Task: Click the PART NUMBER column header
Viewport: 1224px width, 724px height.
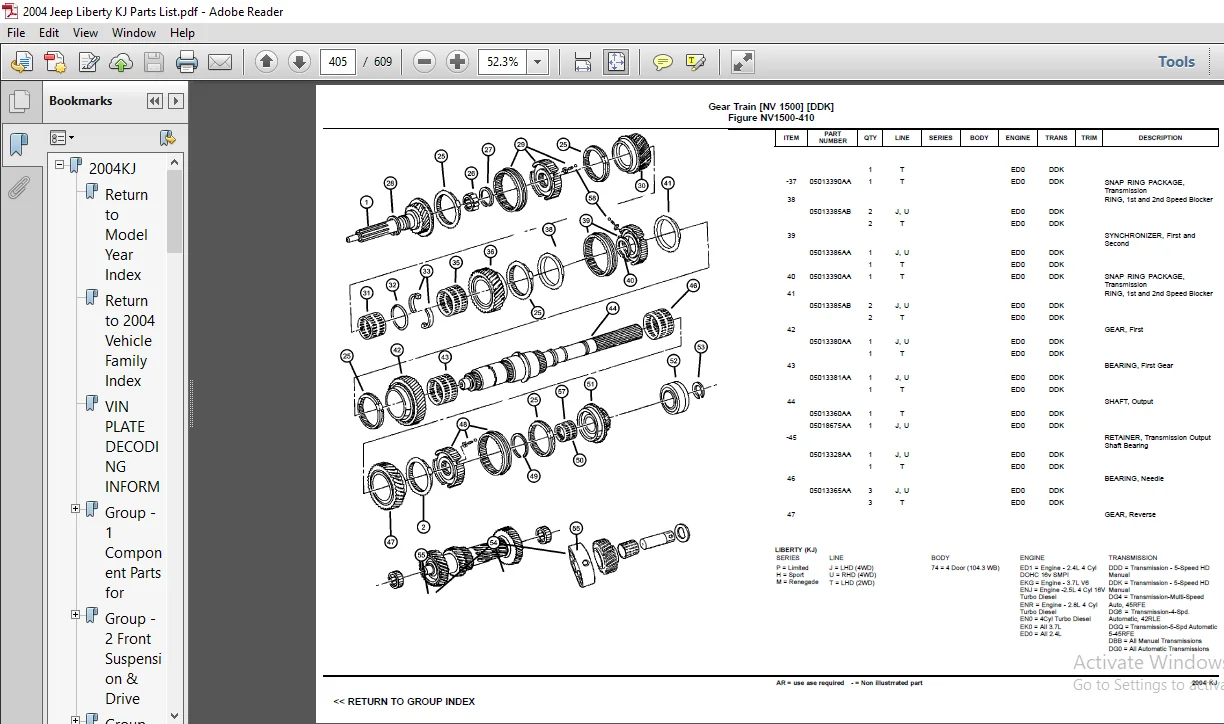Action: point(833,138)
